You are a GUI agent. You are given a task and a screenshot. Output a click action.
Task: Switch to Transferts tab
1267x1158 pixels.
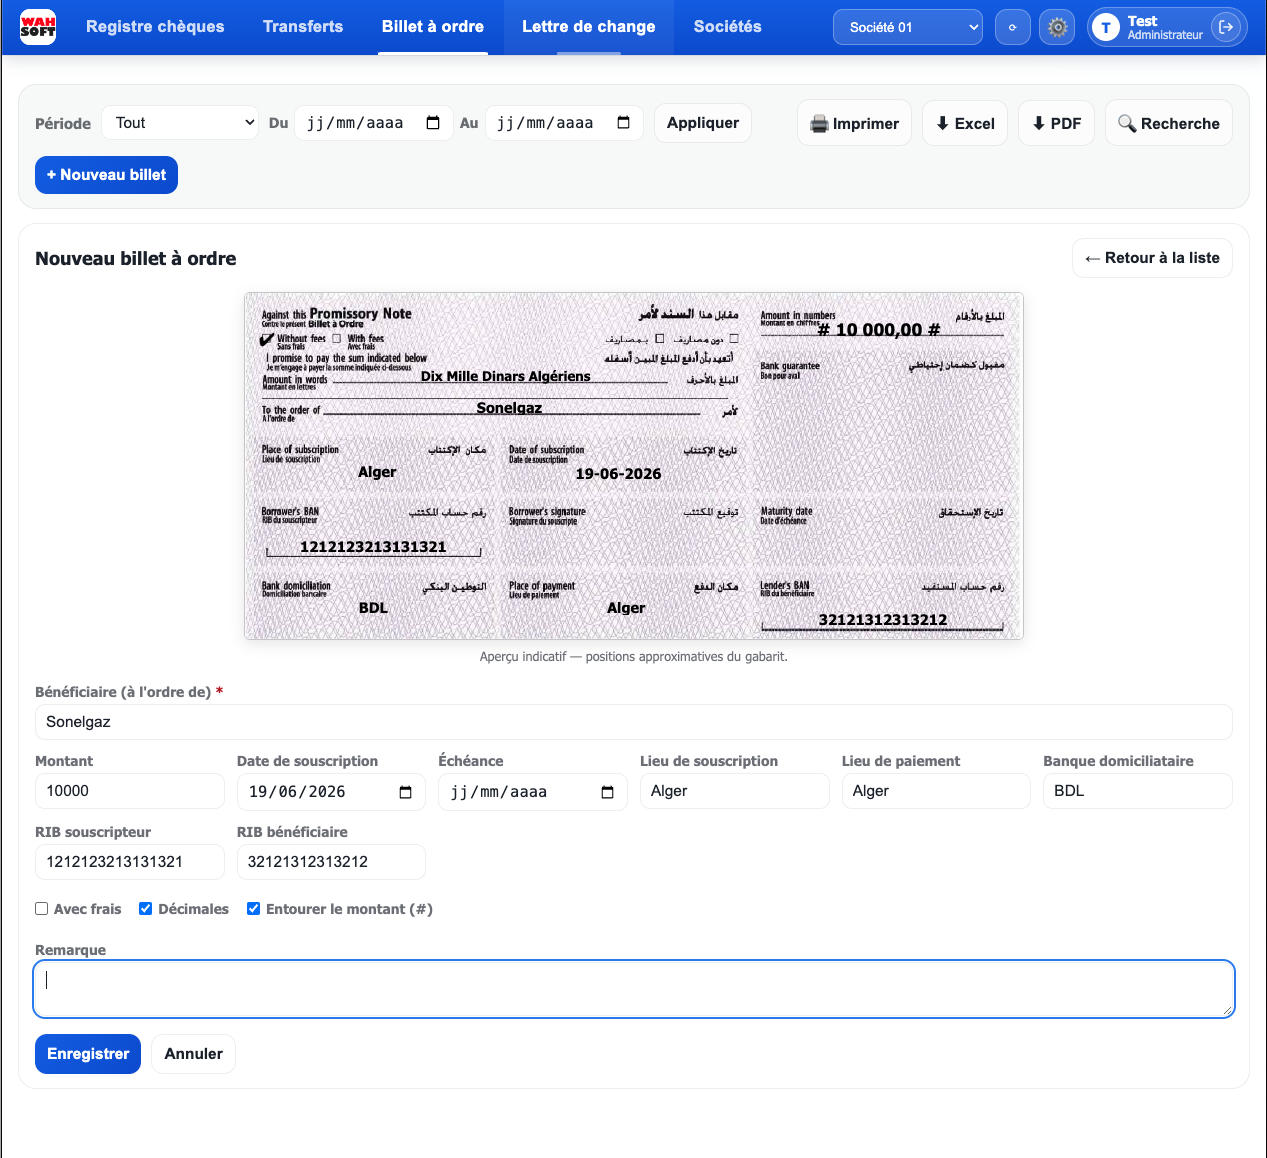point(303,27)
